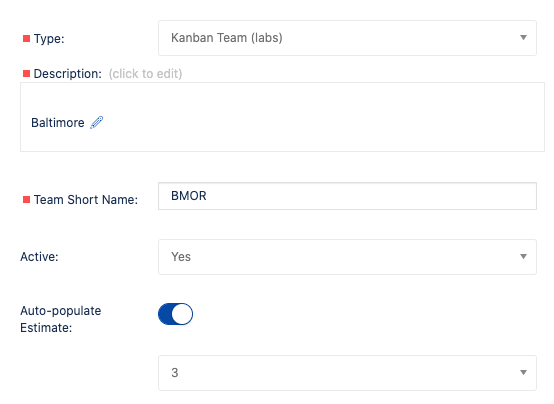Click the arrow icon on the Type field
Image resolution: width=554 pixels, height=404 pixels.
[x=523, y=37]
